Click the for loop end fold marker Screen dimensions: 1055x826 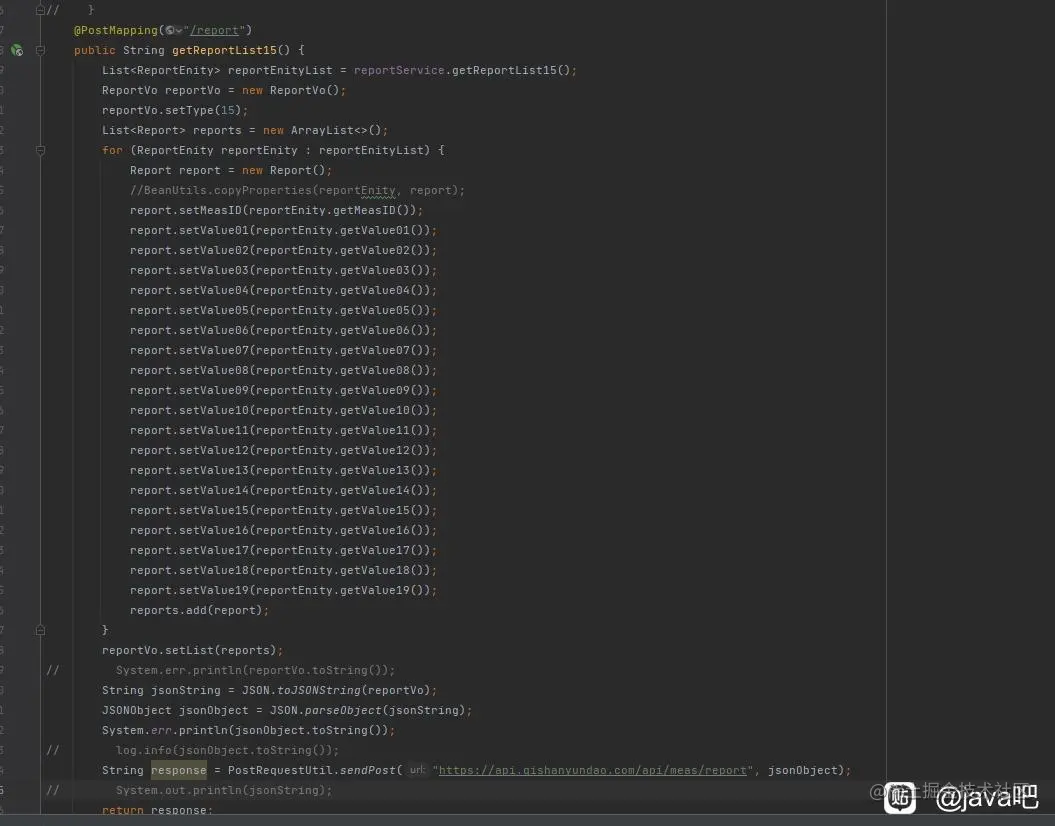click(40, 630)
